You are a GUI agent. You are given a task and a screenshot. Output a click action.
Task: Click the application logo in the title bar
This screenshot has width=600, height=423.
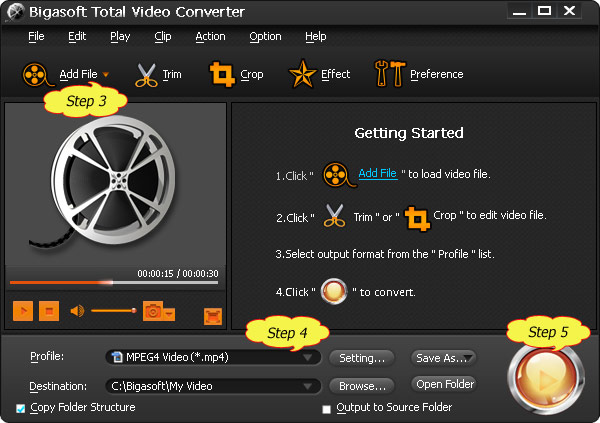(x=16, y=12)
